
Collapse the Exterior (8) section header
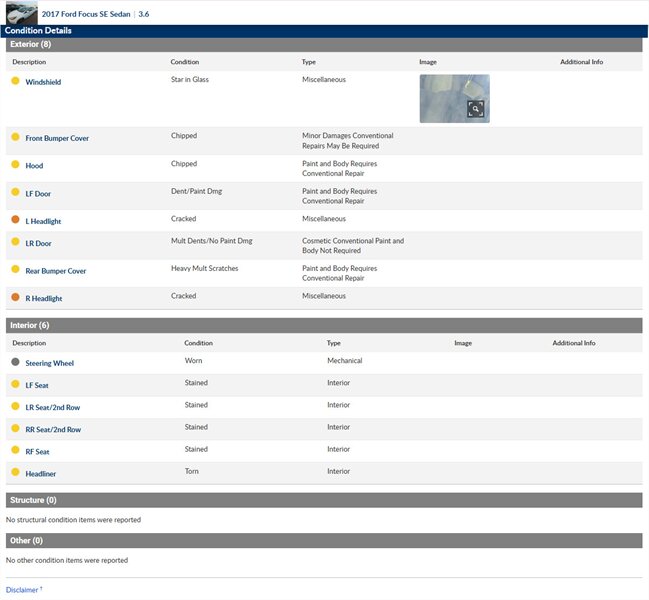[30, 45]
